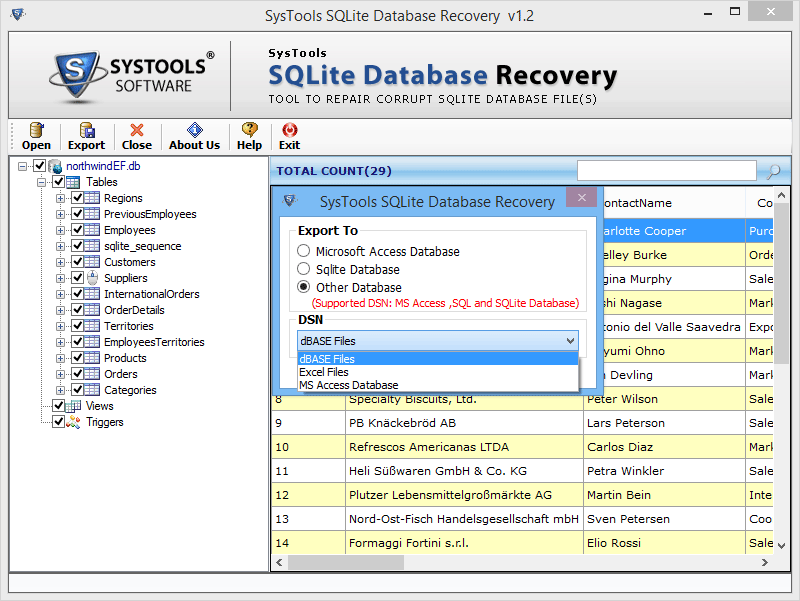Click the sqlite_sequence table icon
Image resolution: width=800 pixels, height=601 pixels.
[92, 246]
